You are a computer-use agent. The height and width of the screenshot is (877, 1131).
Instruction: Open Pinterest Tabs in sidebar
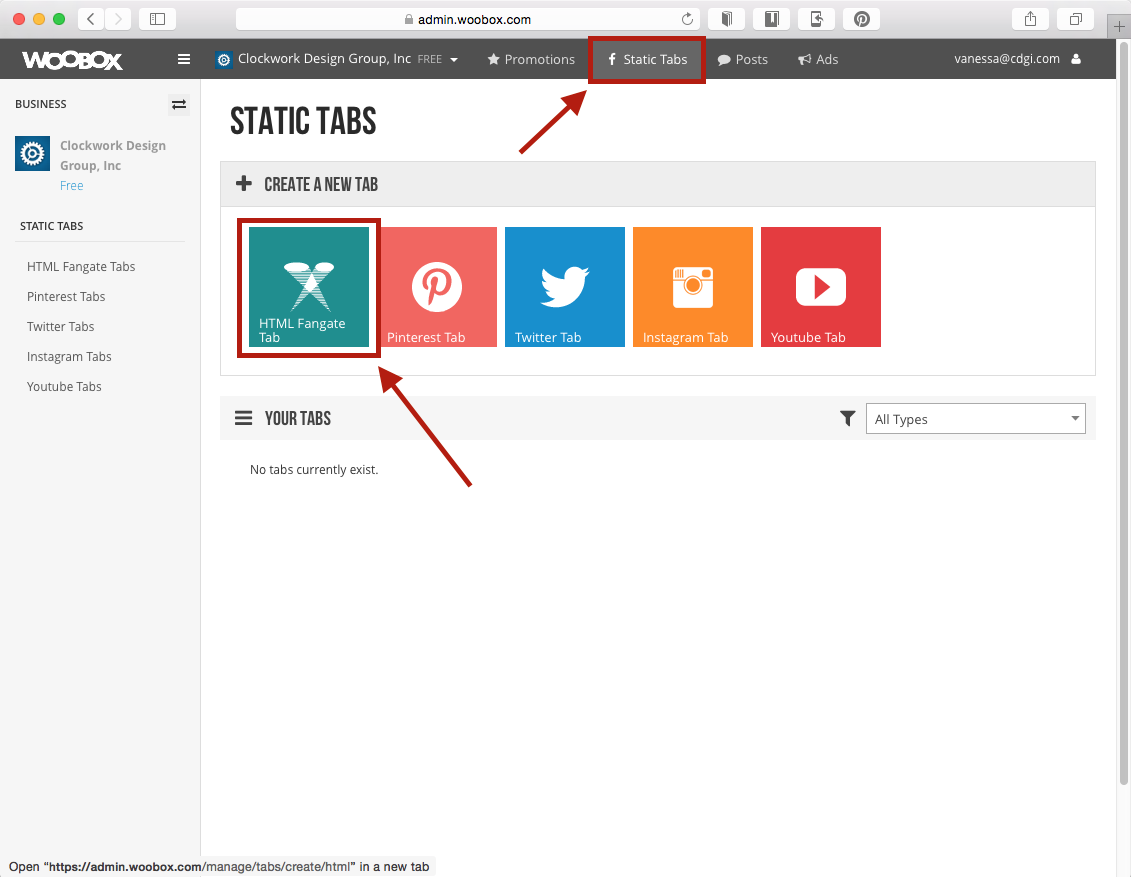(66, 296)
